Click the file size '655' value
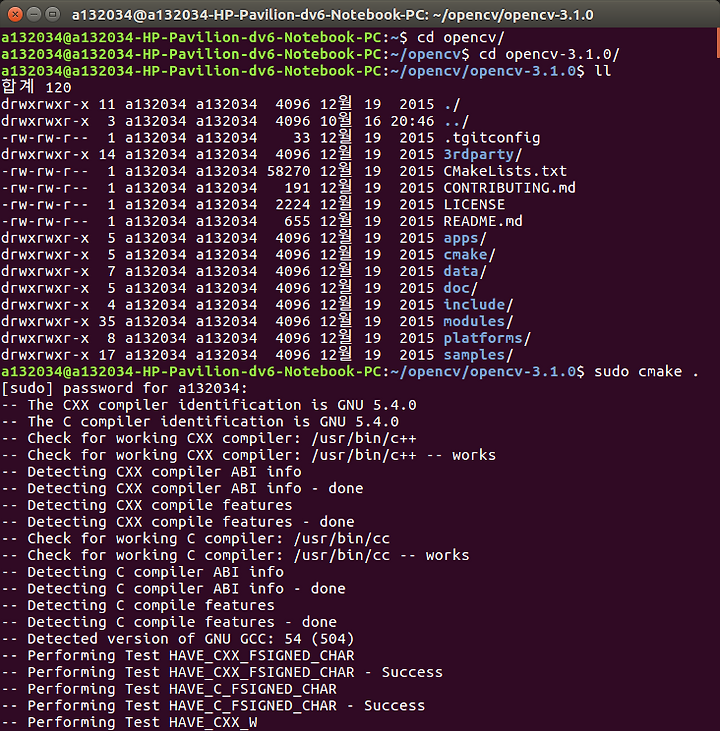 297,221
